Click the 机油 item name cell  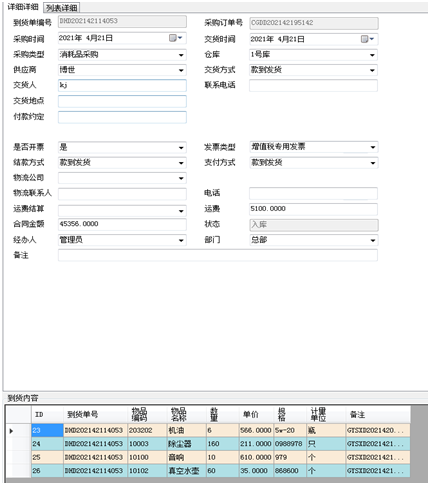[x=186, y=431]
